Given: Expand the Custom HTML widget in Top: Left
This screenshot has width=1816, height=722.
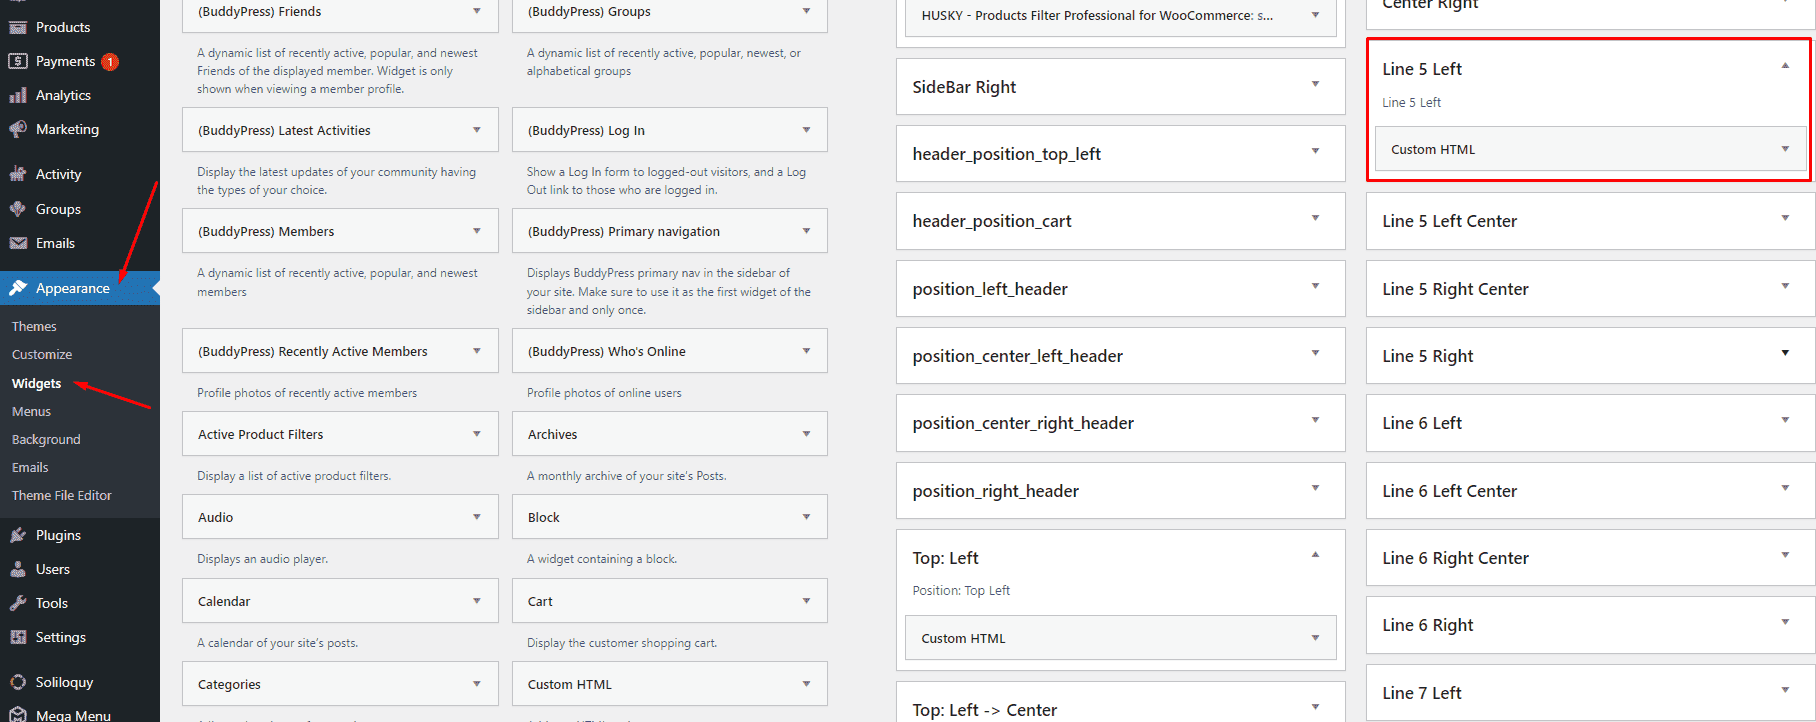Looking at the screenshot, I should click(x=1315, y=638).
